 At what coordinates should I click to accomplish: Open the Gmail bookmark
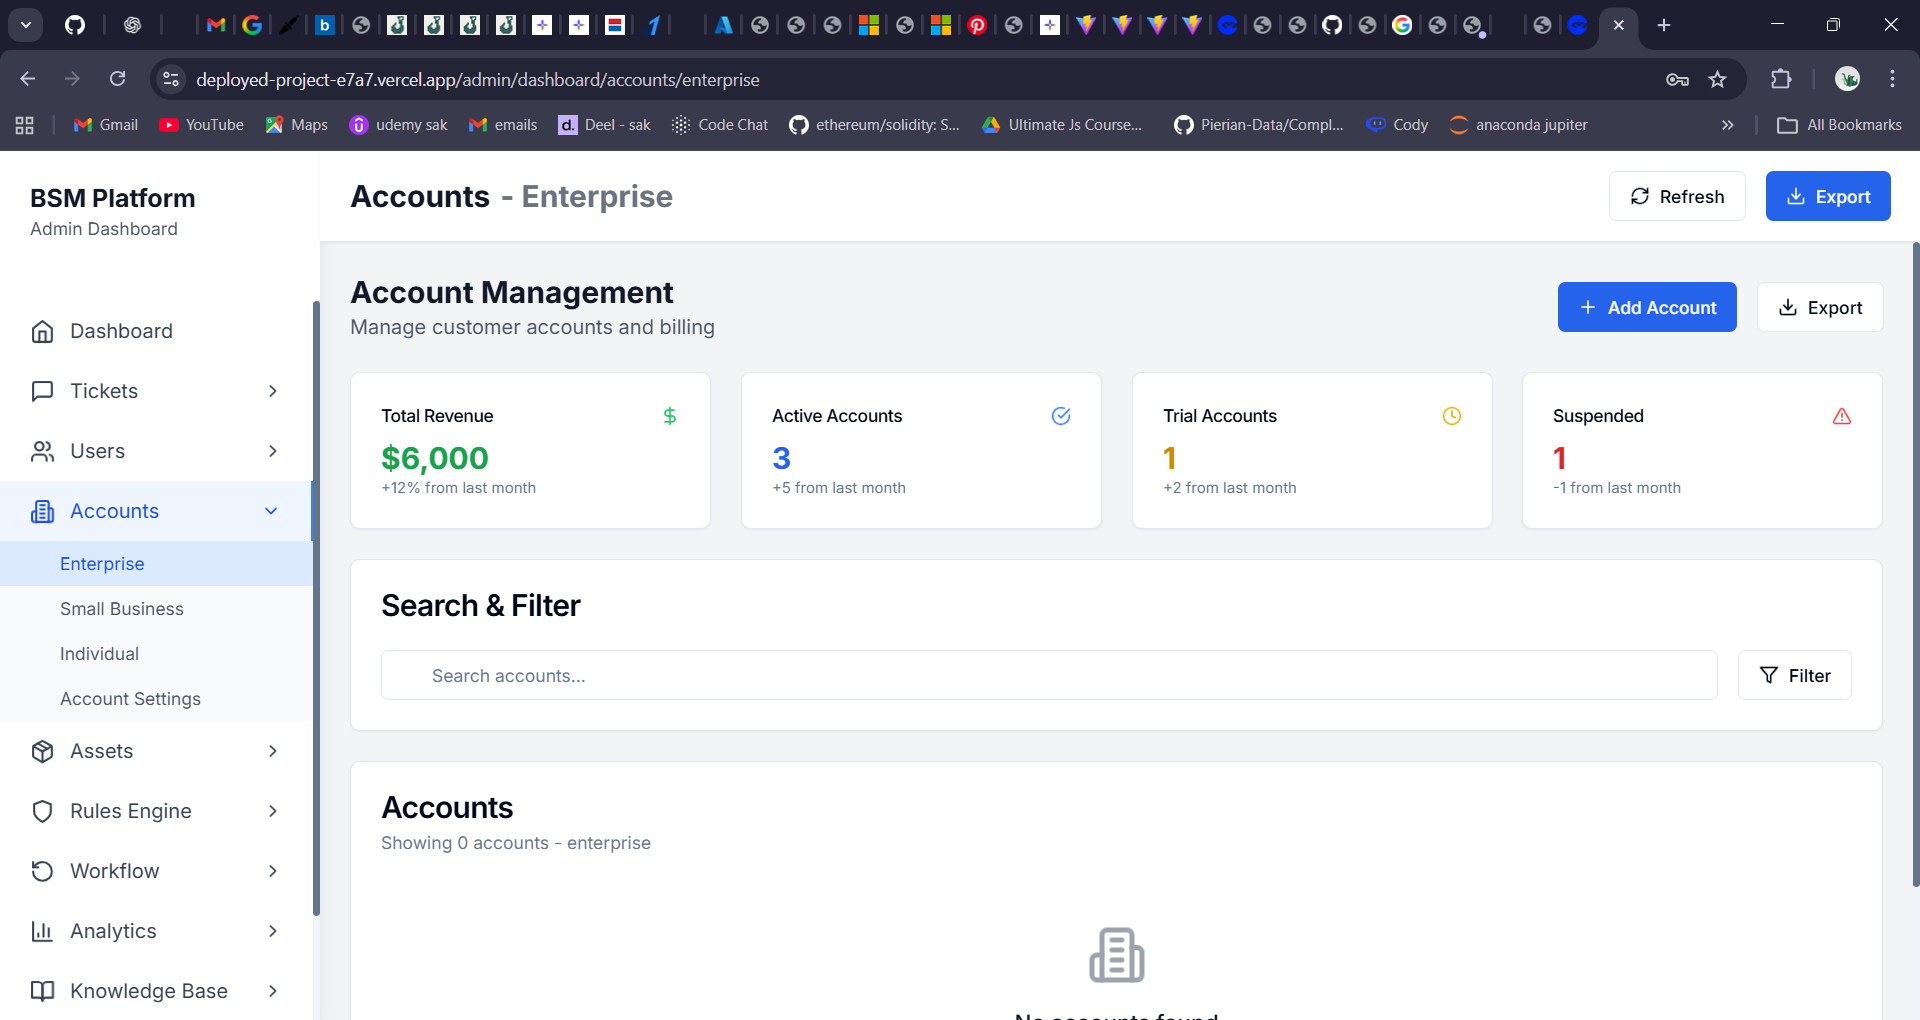106,125
